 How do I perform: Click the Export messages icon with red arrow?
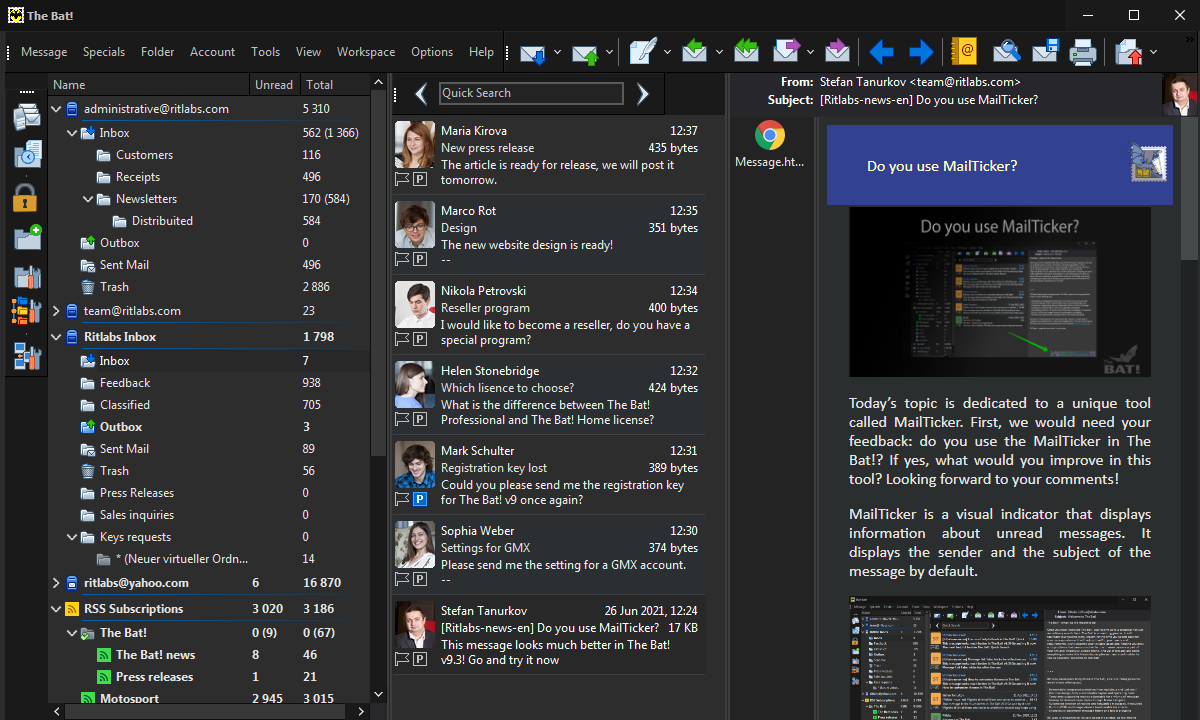coord(1130,52)
